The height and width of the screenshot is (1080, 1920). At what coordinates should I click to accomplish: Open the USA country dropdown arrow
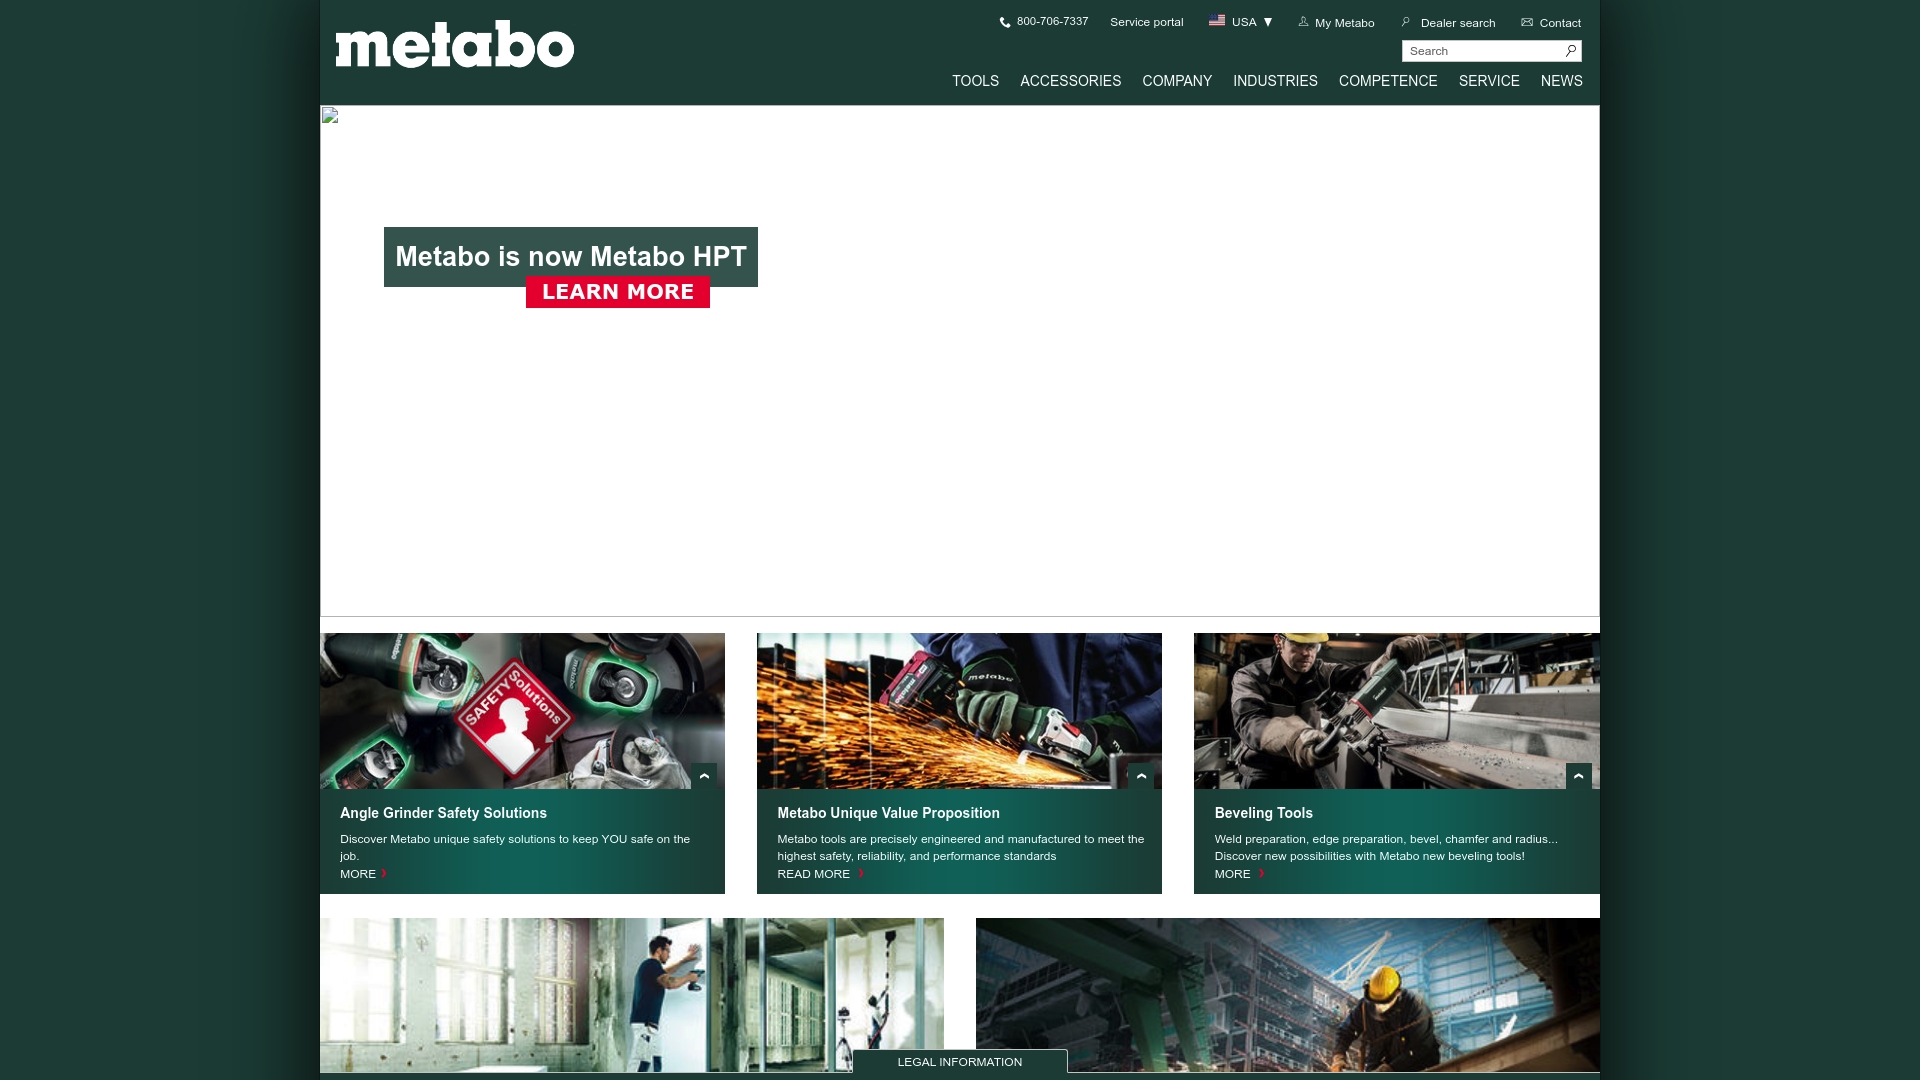[x=1268, y=22]
